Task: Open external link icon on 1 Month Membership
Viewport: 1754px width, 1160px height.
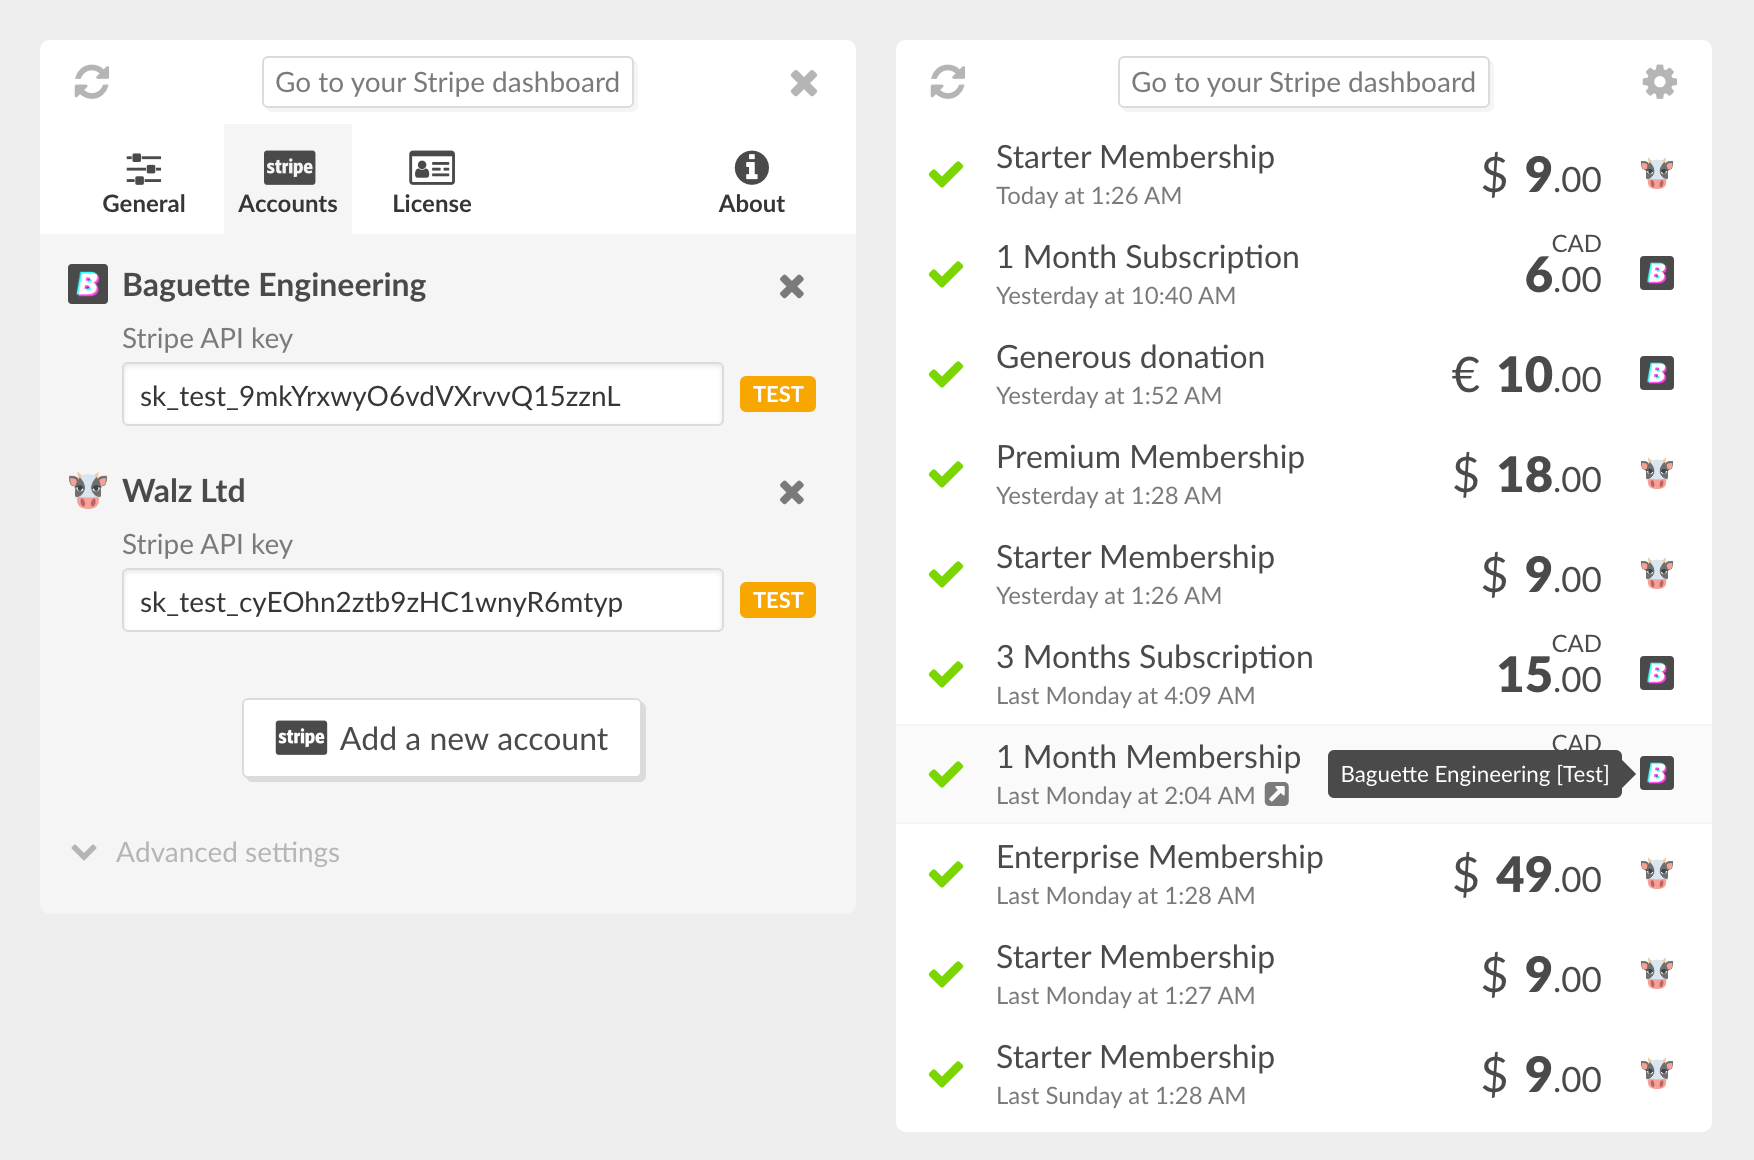Action: point(1277,795)
